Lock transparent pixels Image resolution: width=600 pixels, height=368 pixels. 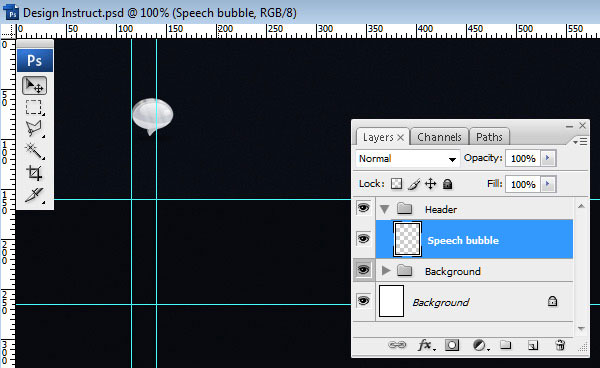[396, 184]
